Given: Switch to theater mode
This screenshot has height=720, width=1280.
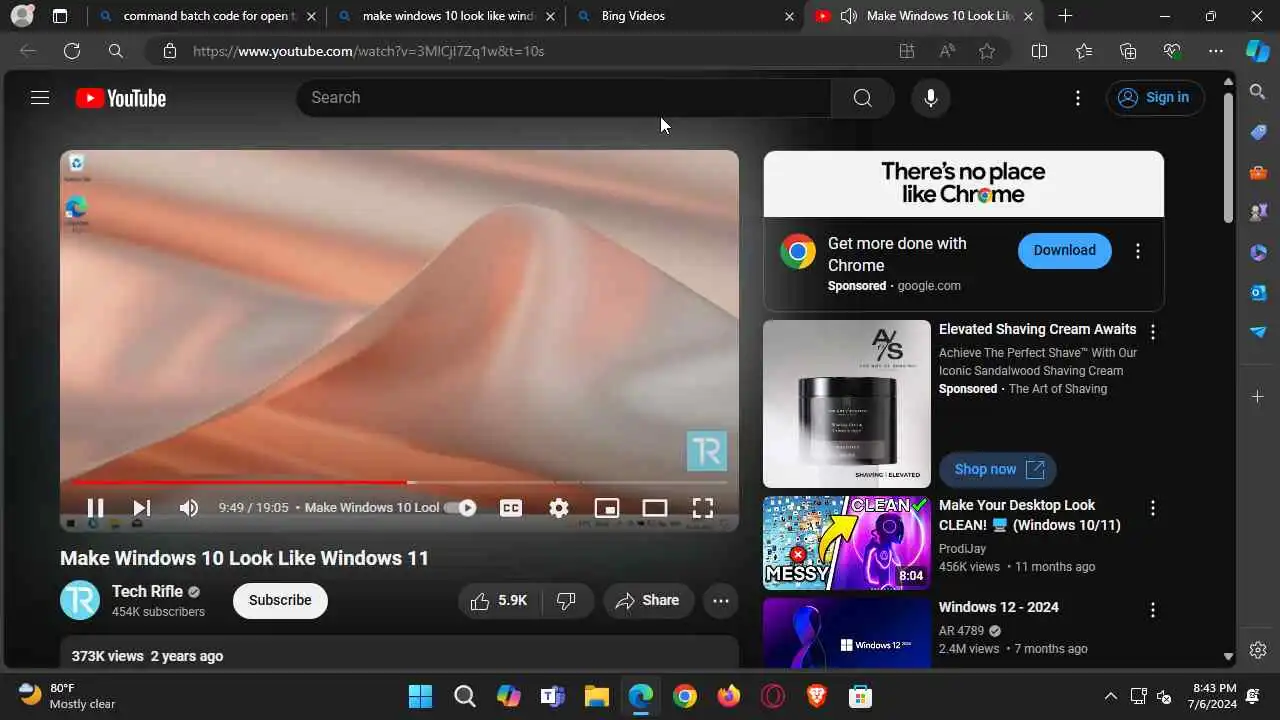Looking at the screenshot, I should point(655,508).
